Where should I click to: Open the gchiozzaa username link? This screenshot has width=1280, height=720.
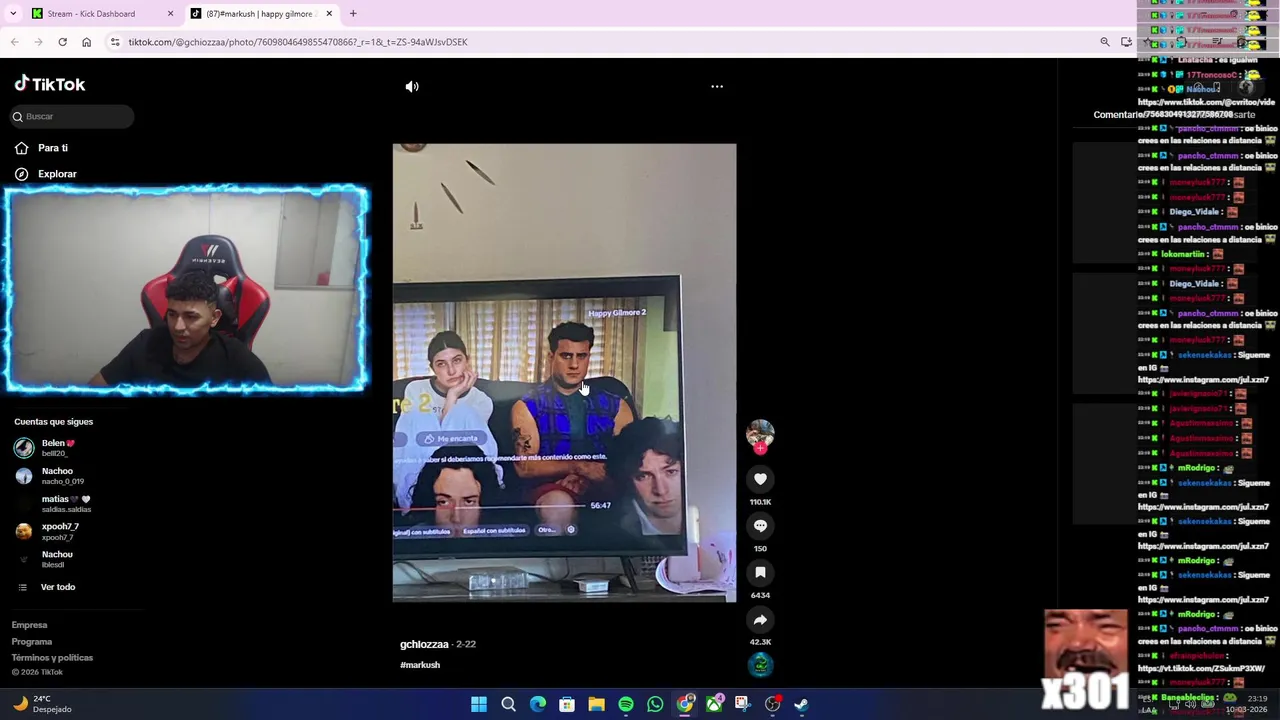[x=424, y=644]
